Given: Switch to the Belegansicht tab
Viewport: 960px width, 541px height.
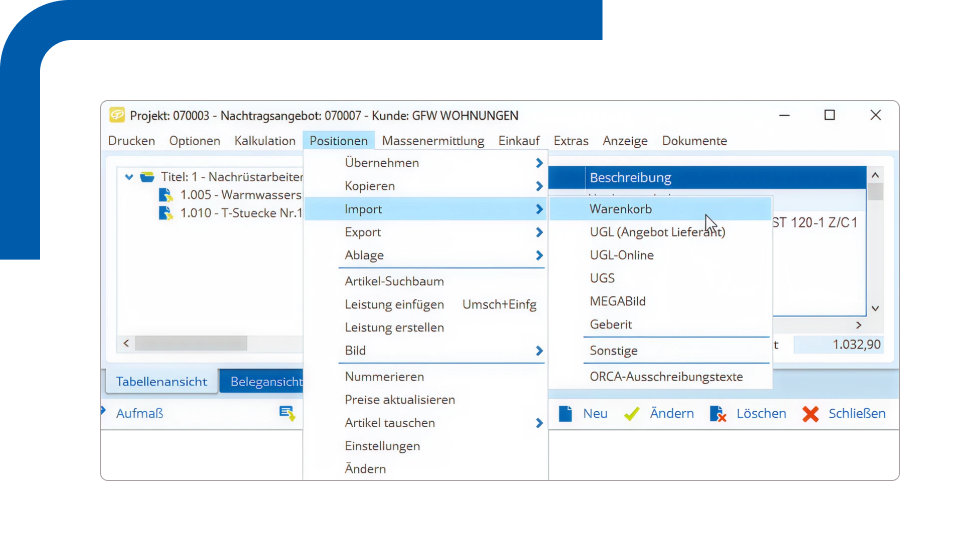Looking at the screenshot, I should click(x=262, y=381).
